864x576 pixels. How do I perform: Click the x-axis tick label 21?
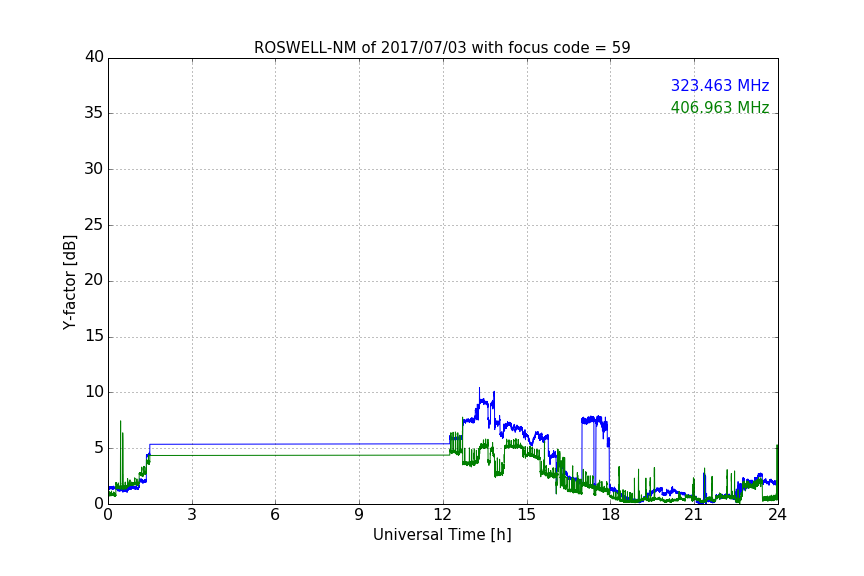[694, 515]
